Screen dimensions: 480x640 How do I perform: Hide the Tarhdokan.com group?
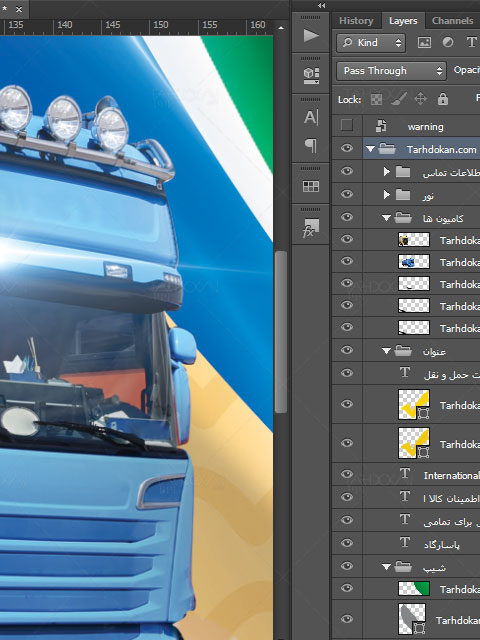[x=347, y=148]
